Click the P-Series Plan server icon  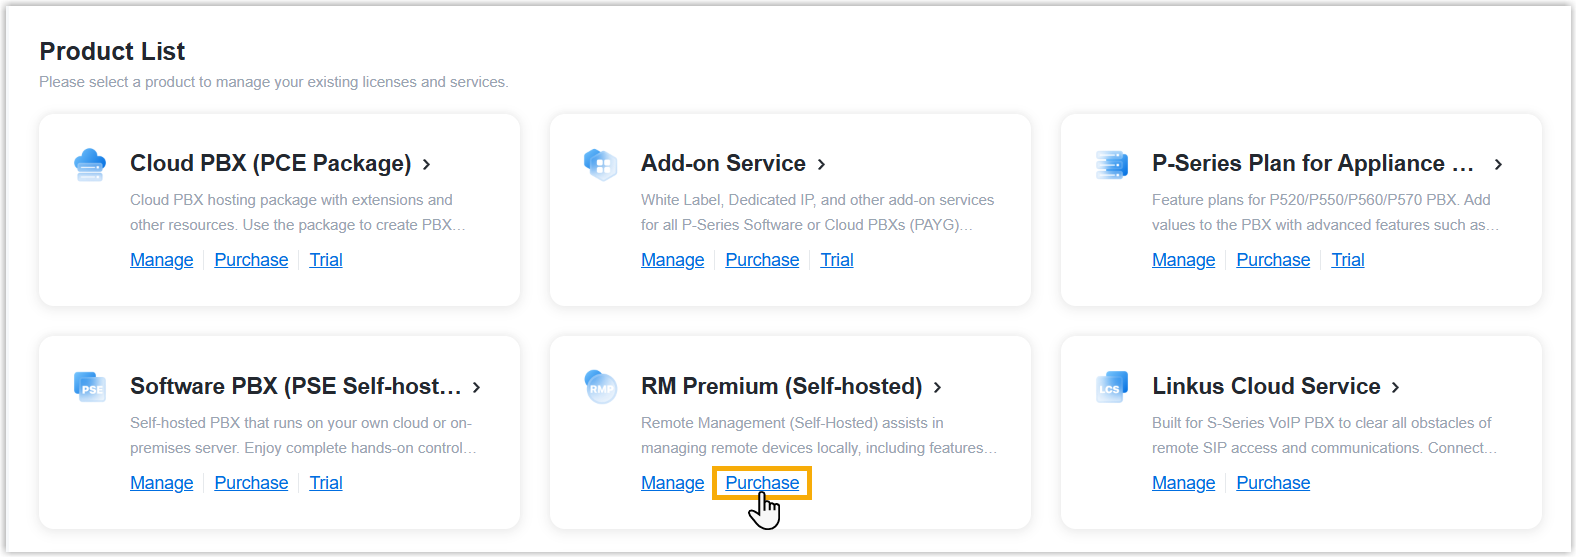pos(1111,165)
